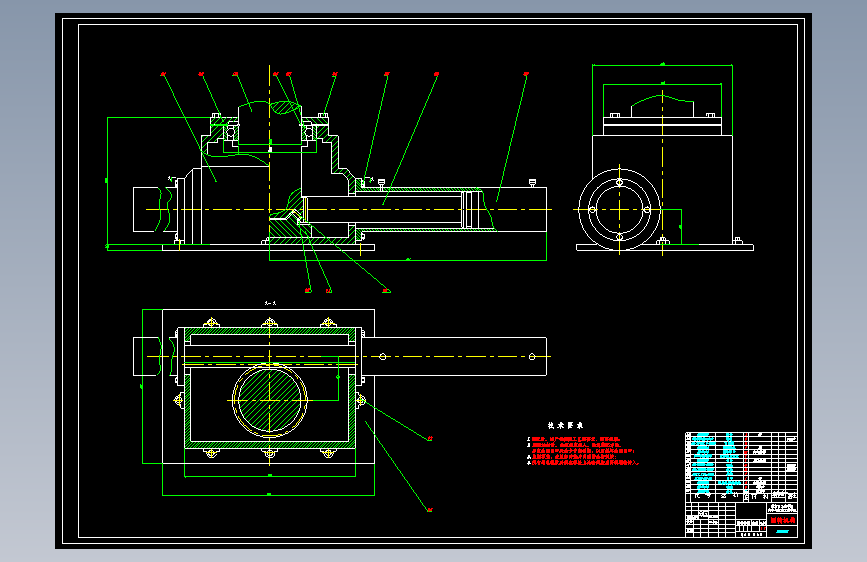Click the section label above the bottom view
Screen dimensions: 867x562
[270, 303]
